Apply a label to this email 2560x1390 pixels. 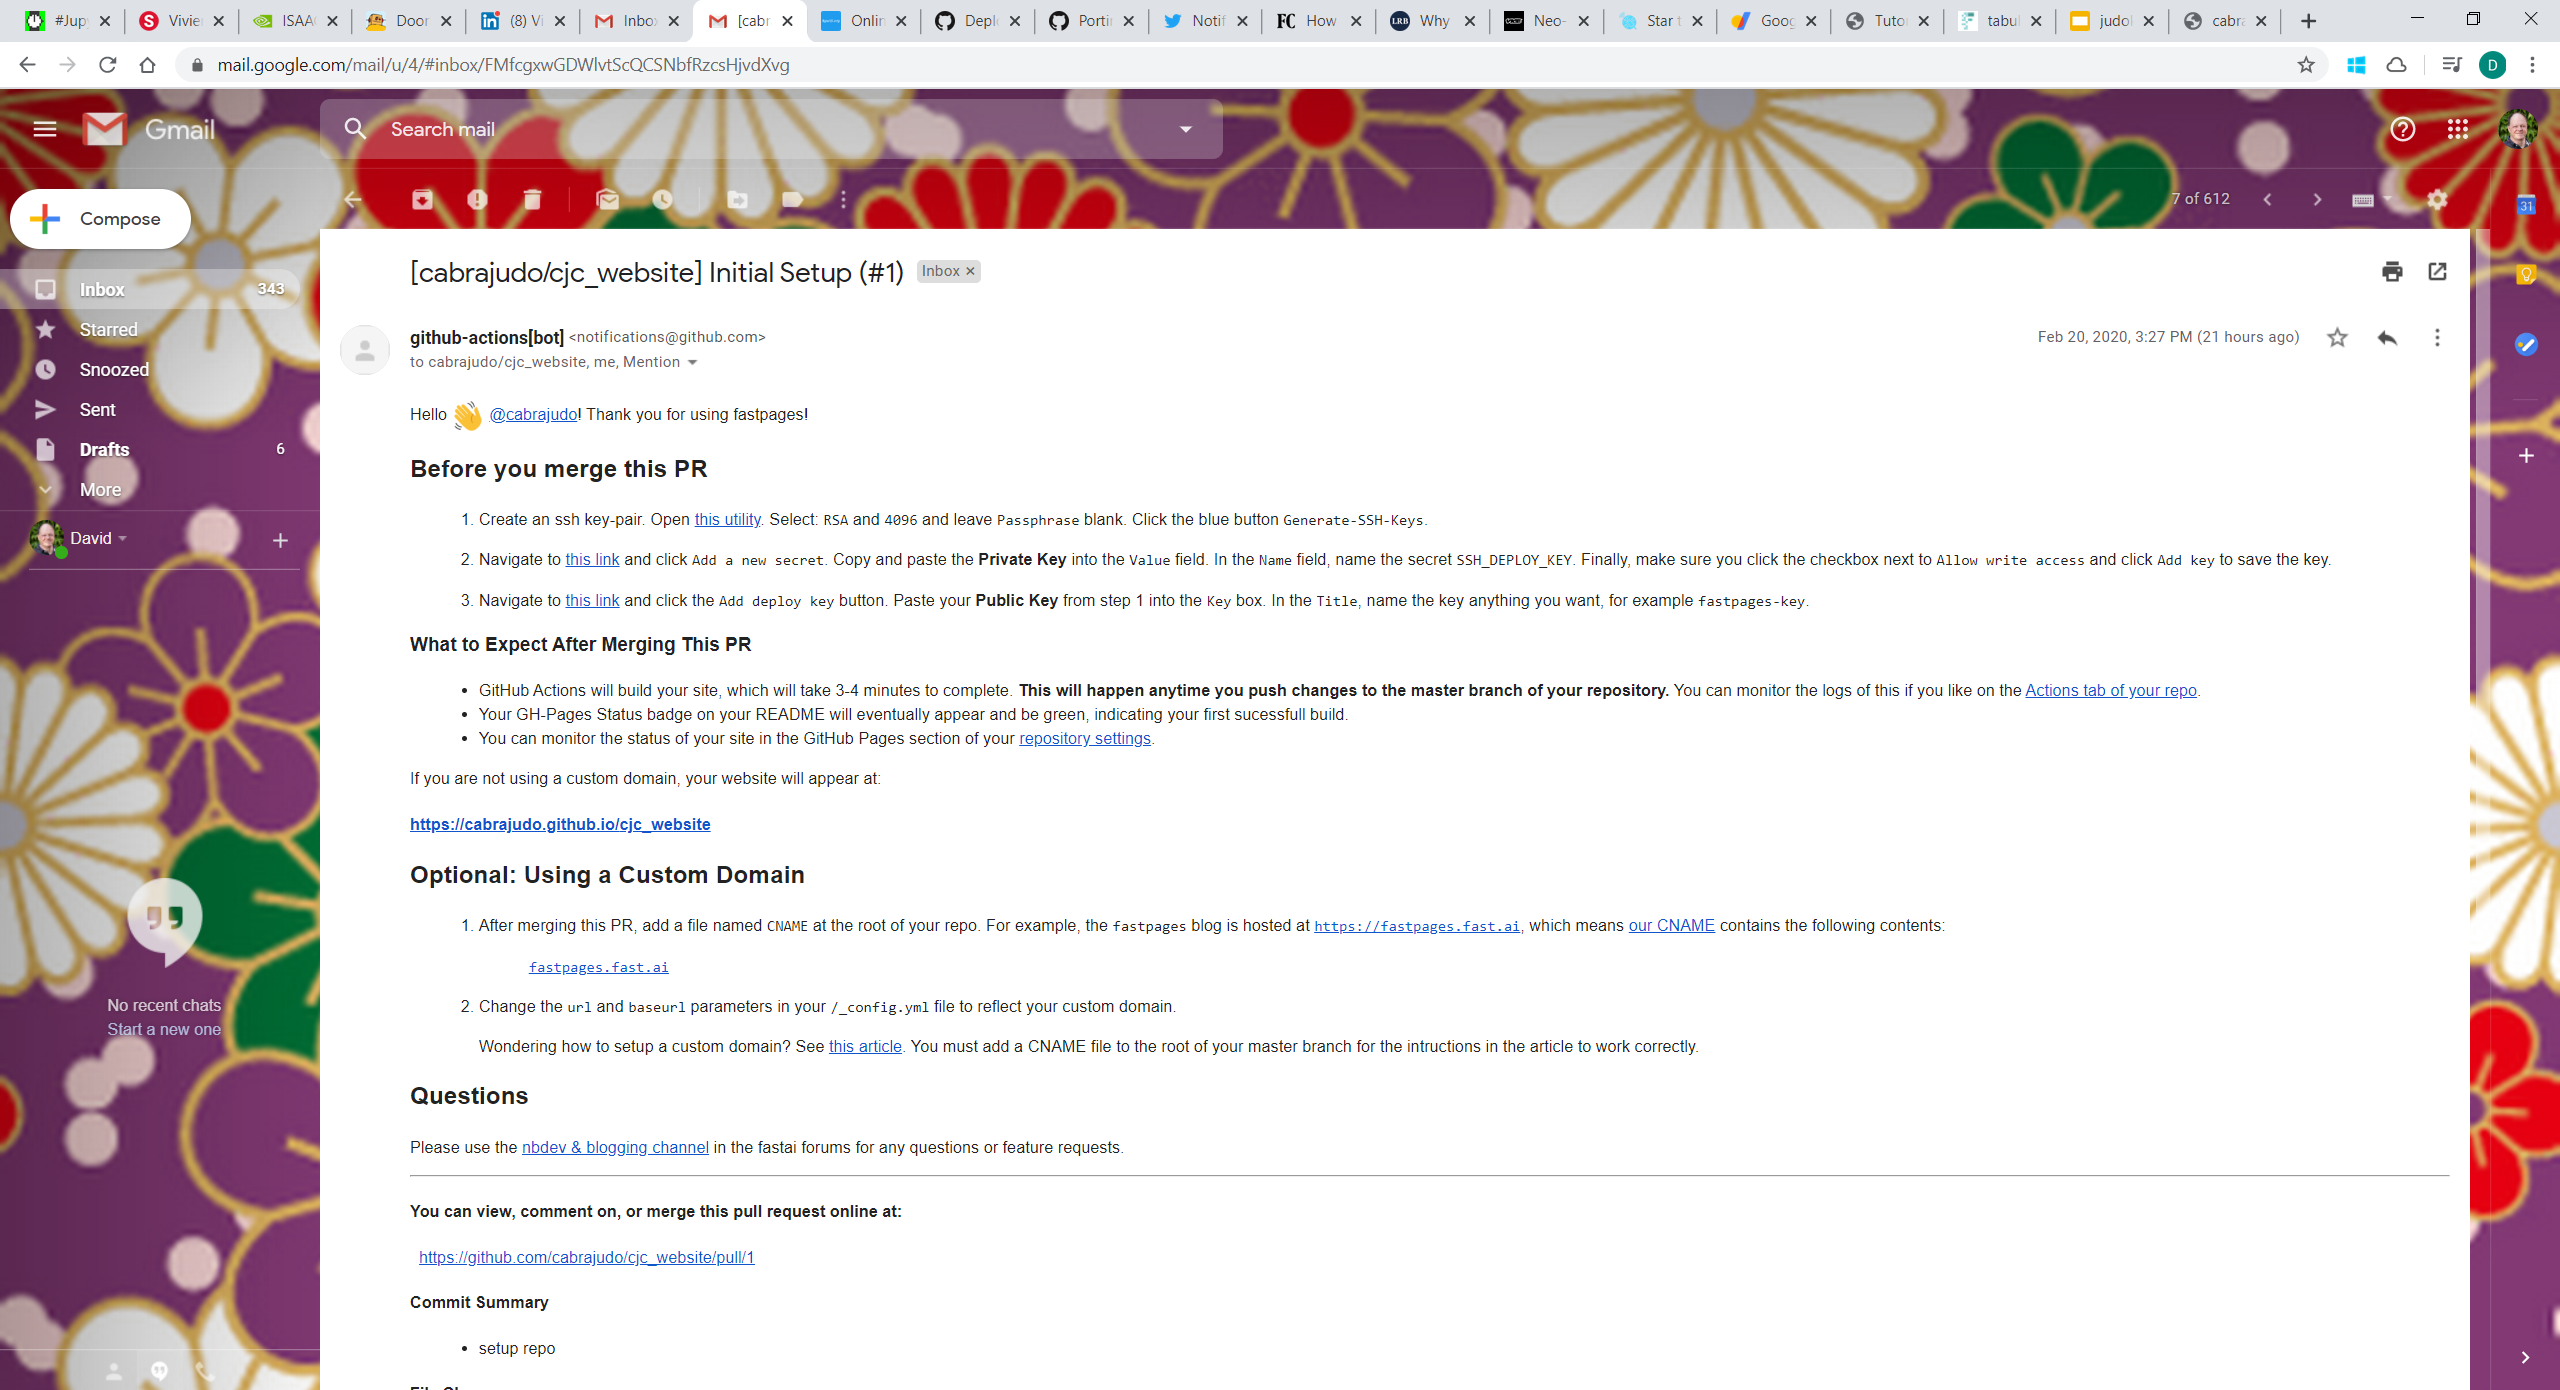(793, 199)
